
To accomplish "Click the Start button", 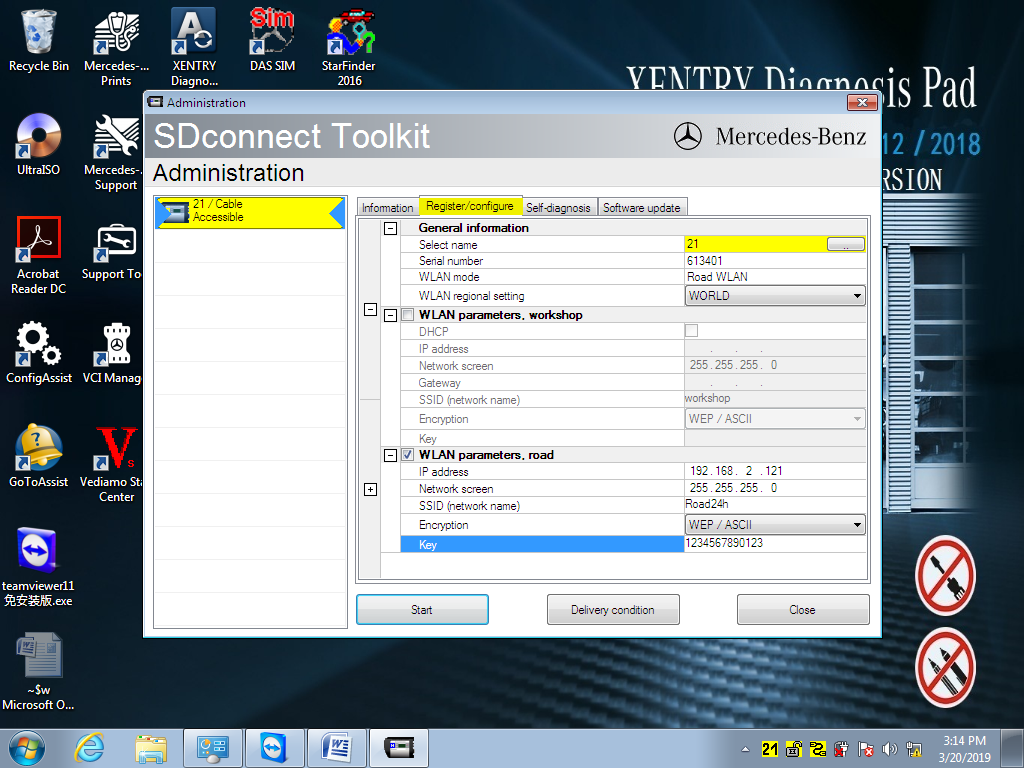I will pyautogui.click(x=422, y=609).
